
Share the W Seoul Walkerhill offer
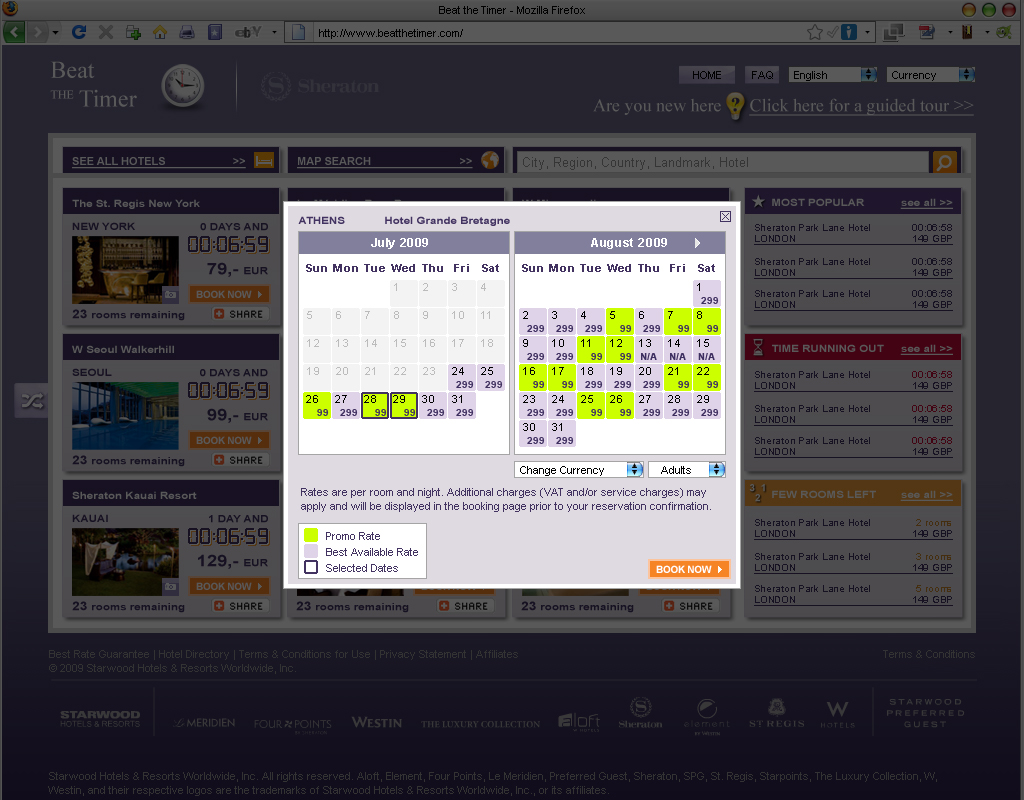tap(238, 460)
